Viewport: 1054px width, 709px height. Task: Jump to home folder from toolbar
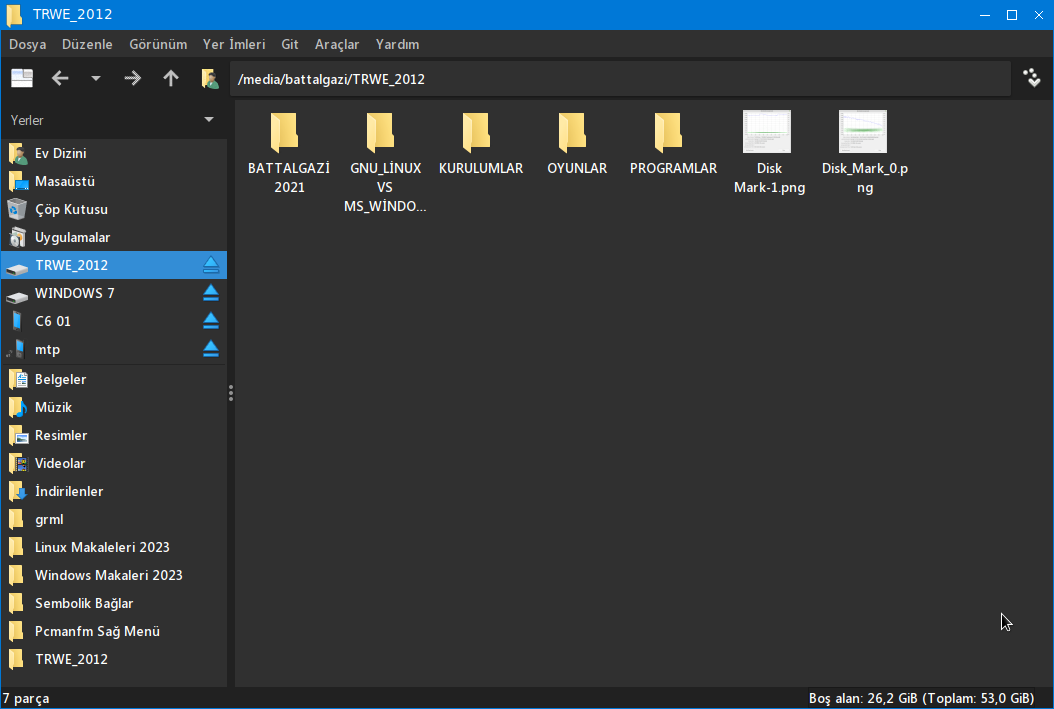(x=210, y=79)
